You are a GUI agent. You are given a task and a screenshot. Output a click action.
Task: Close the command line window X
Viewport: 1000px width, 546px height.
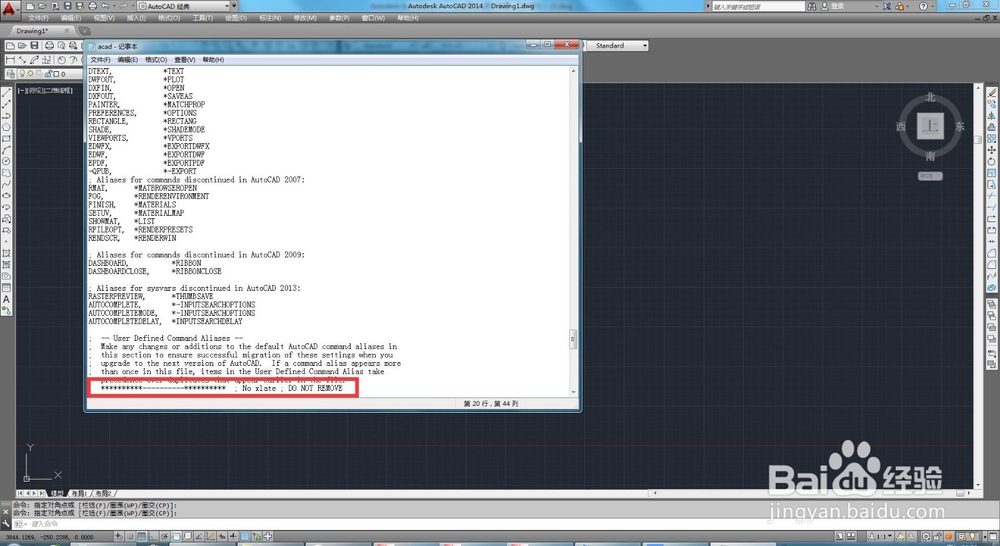click(6, 512)
